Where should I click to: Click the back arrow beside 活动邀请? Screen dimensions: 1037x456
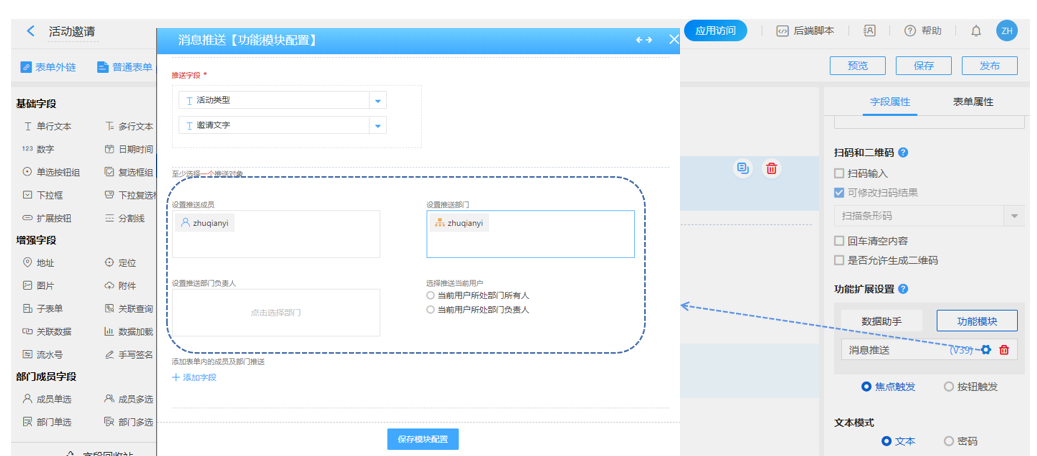tap(31, 32)
